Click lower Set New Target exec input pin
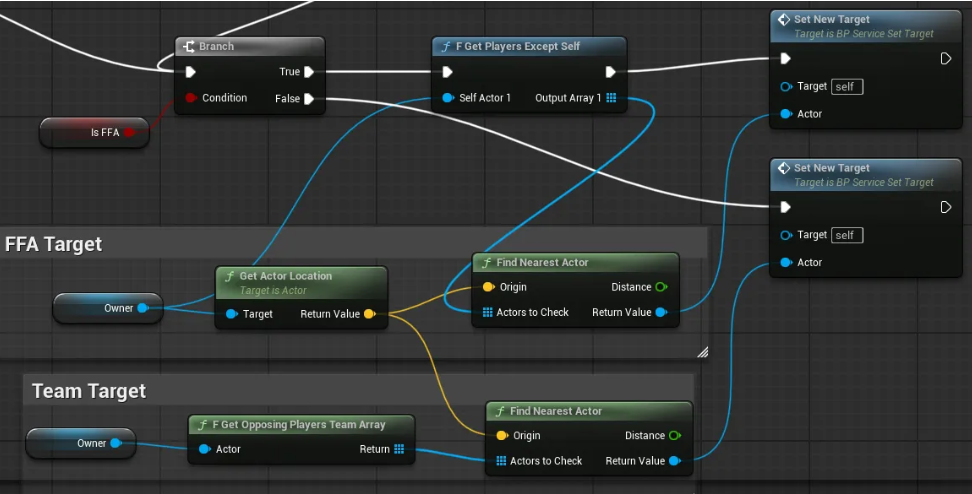This screenshot has width=972, height=494. coord(785,207)
